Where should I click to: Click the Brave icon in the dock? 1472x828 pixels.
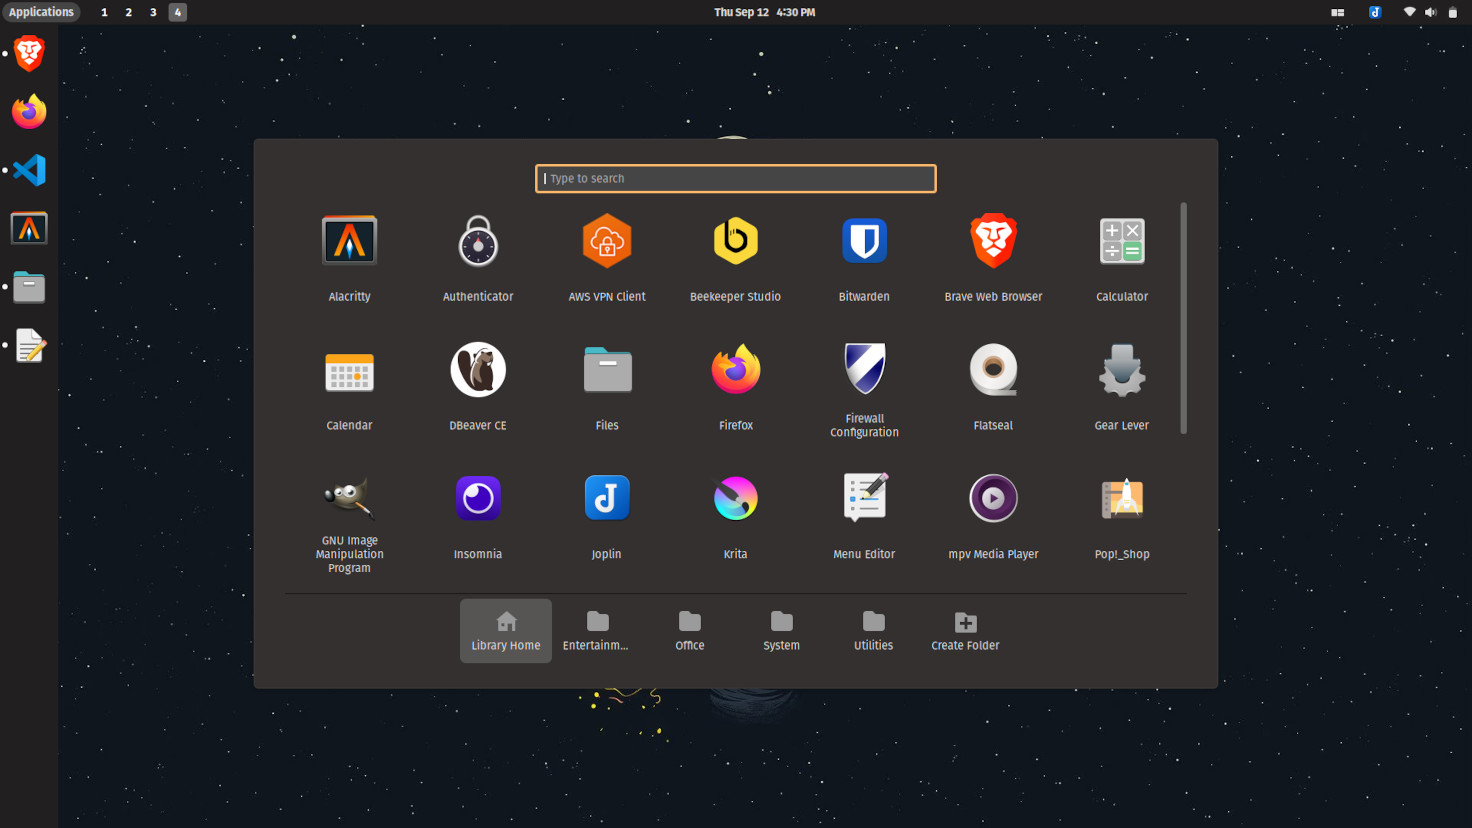29,54
